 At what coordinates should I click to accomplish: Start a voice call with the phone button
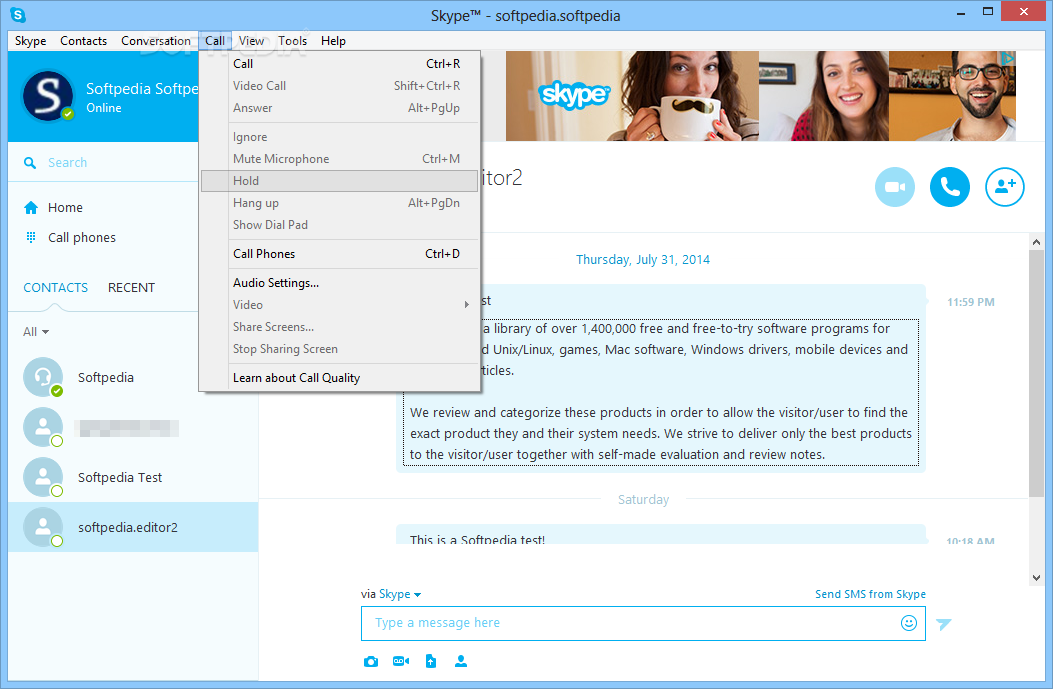pos(950,187)
